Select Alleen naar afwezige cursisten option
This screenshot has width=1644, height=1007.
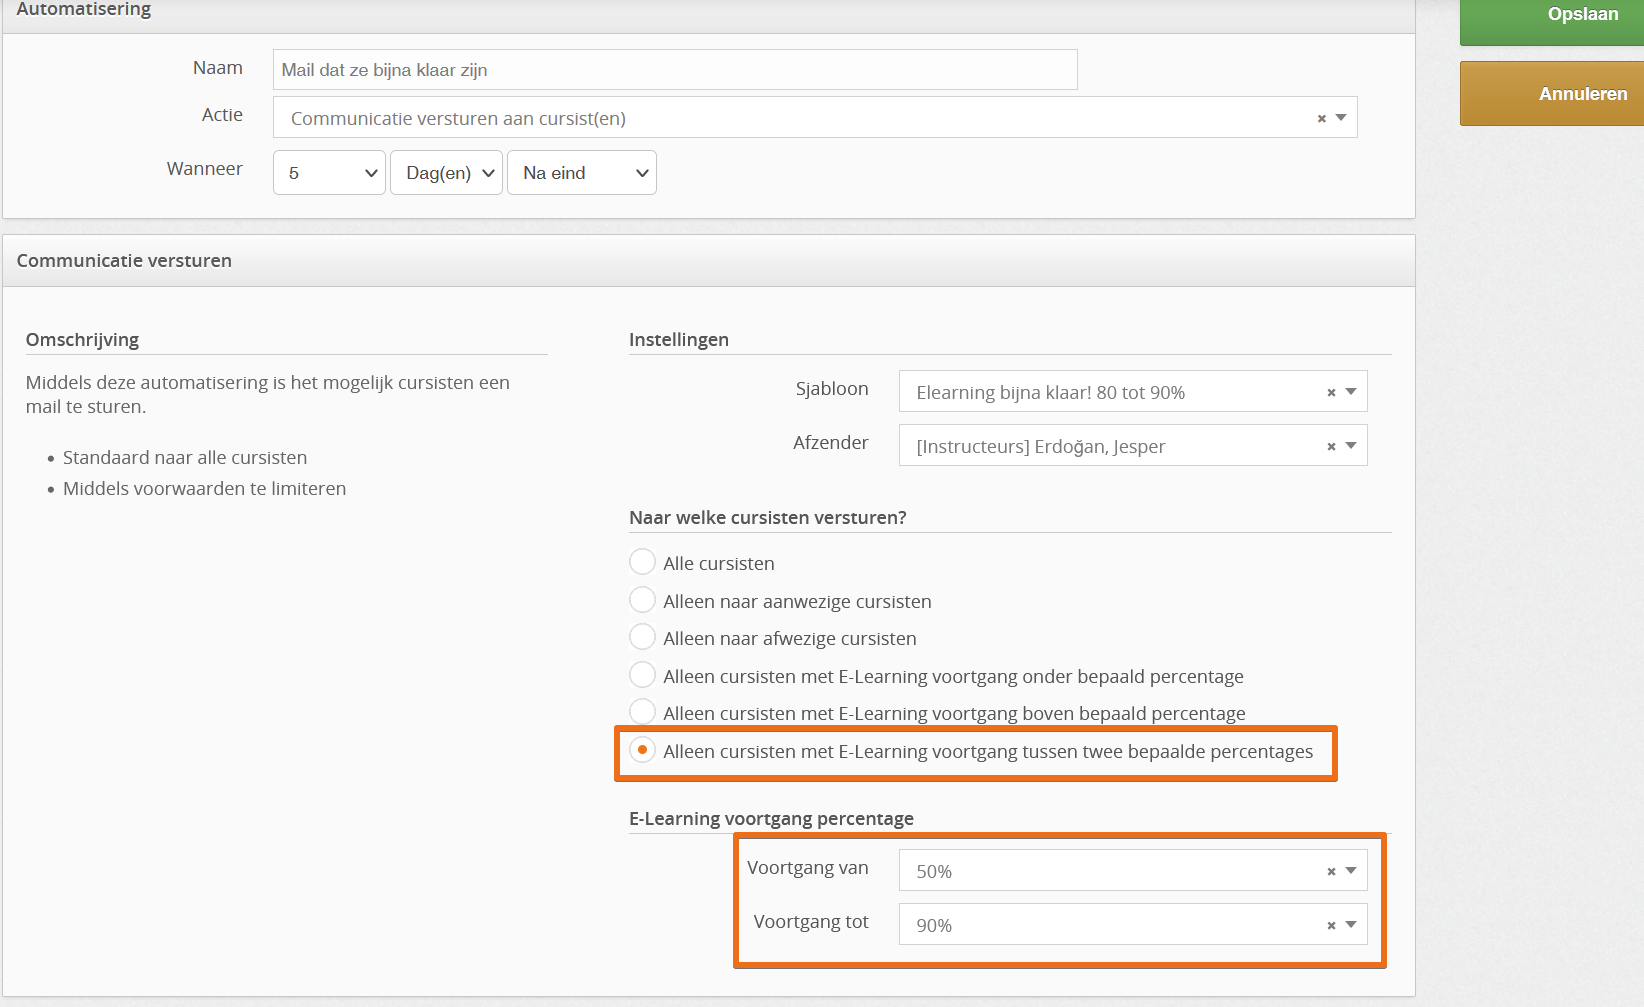[x=642, y=637]
